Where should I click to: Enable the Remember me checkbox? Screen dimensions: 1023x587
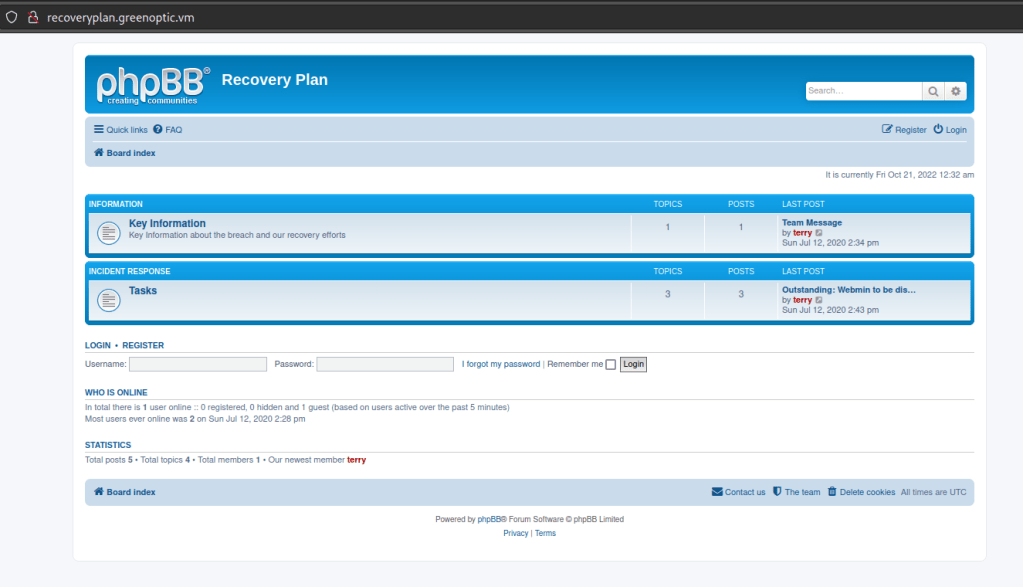click(x=611, y=365)
